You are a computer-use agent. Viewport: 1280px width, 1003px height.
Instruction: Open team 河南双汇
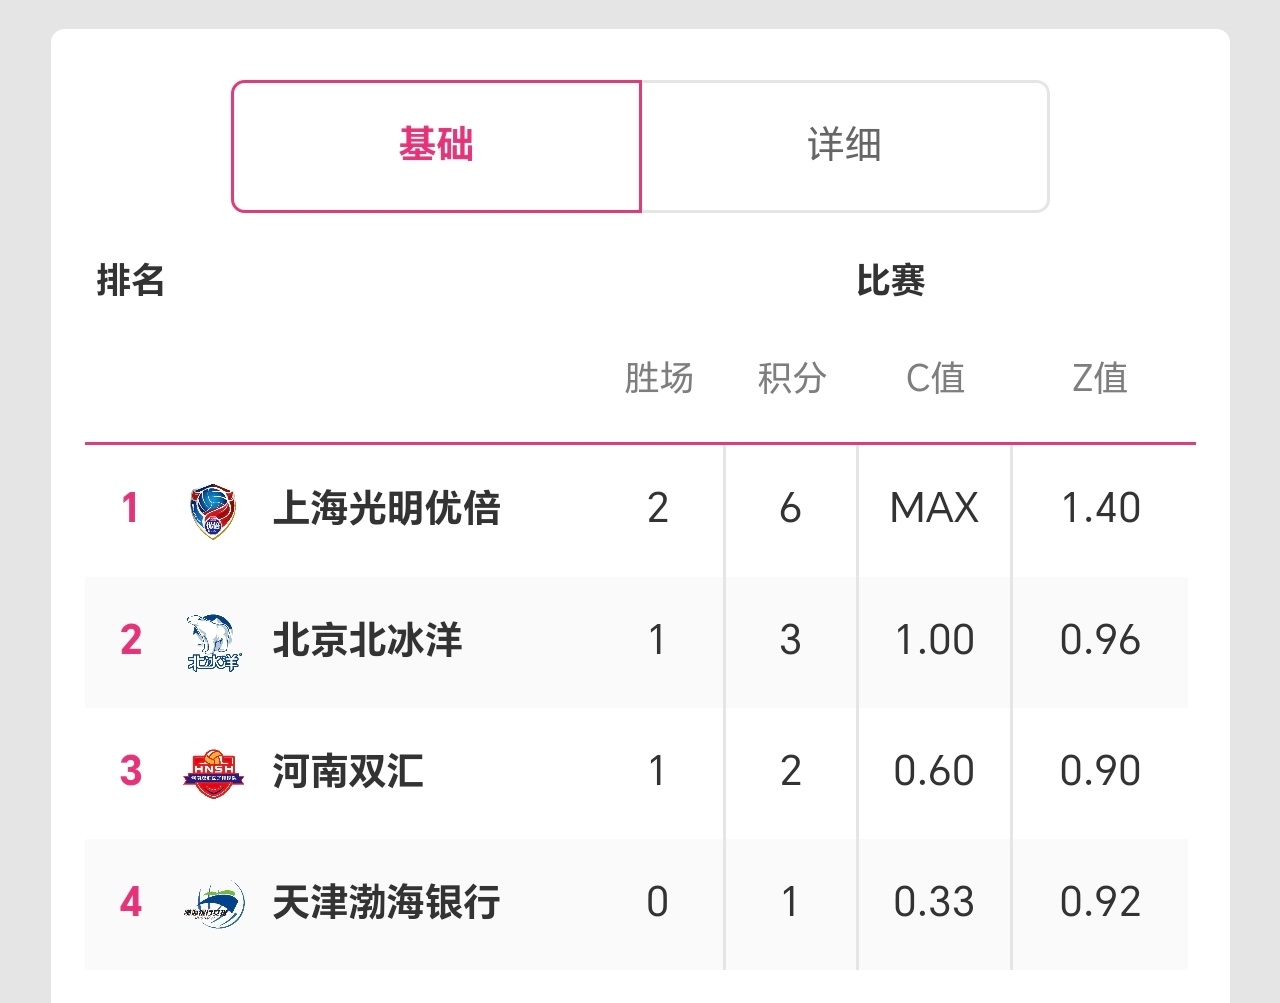[x=348, y=771]
